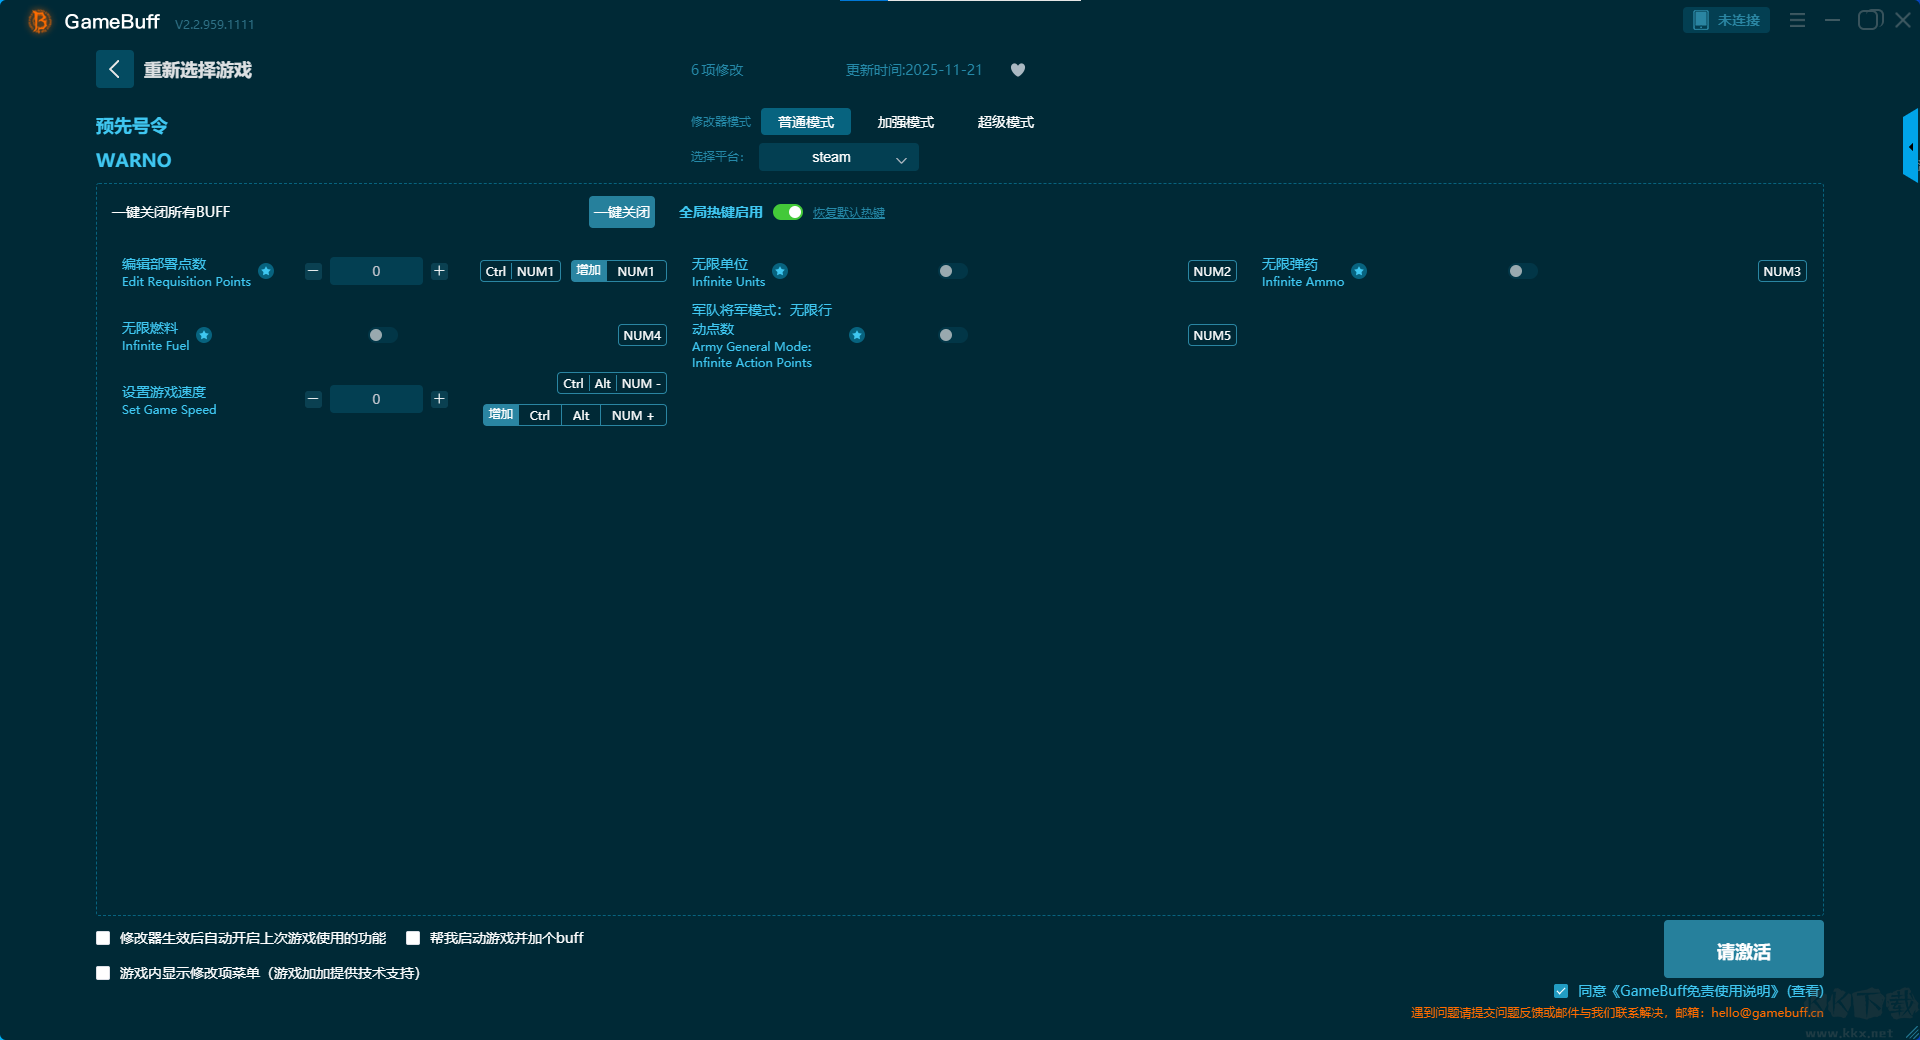Open the steam platform dropdown

[838, 157]
